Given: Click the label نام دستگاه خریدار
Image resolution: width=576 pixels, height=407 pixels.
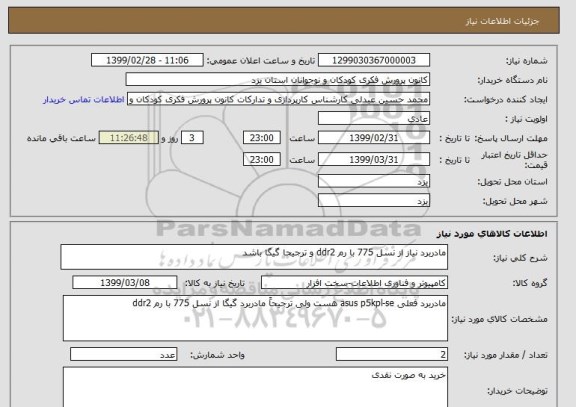Looking at the screenshot, I should pyautogui.click(x=512, y=80).
